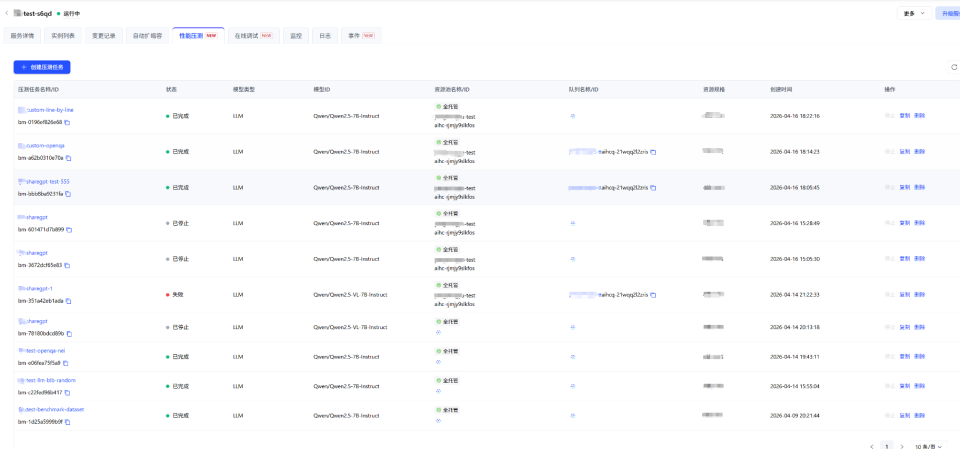Open the test-llm-blb-random task
Screen dimensions: 960x449
47,380
